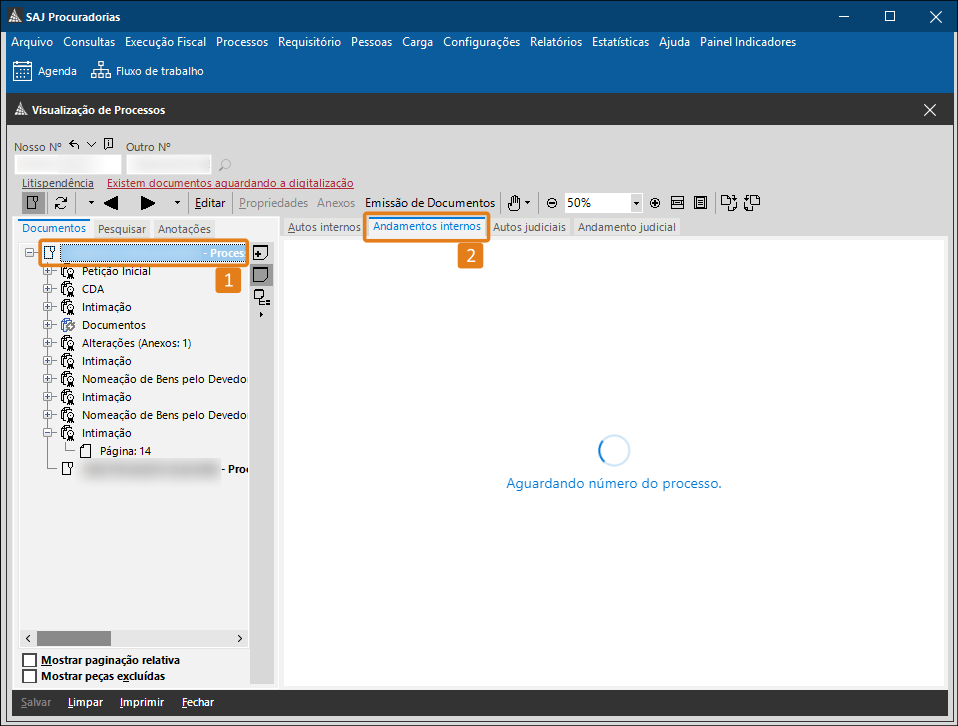Viewport: 958px width, 726px height.
Task: Switch to the Autos judiciais tab
Action: pos(529,227)
